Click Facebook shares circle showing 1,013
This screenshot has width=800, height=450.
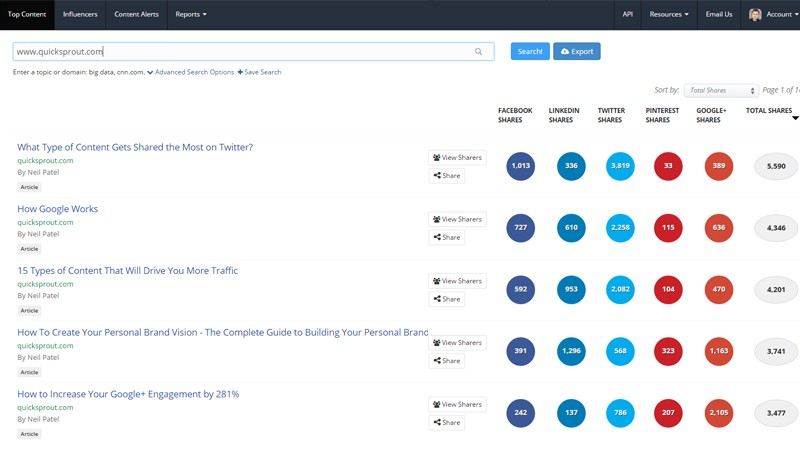(520, 166)
